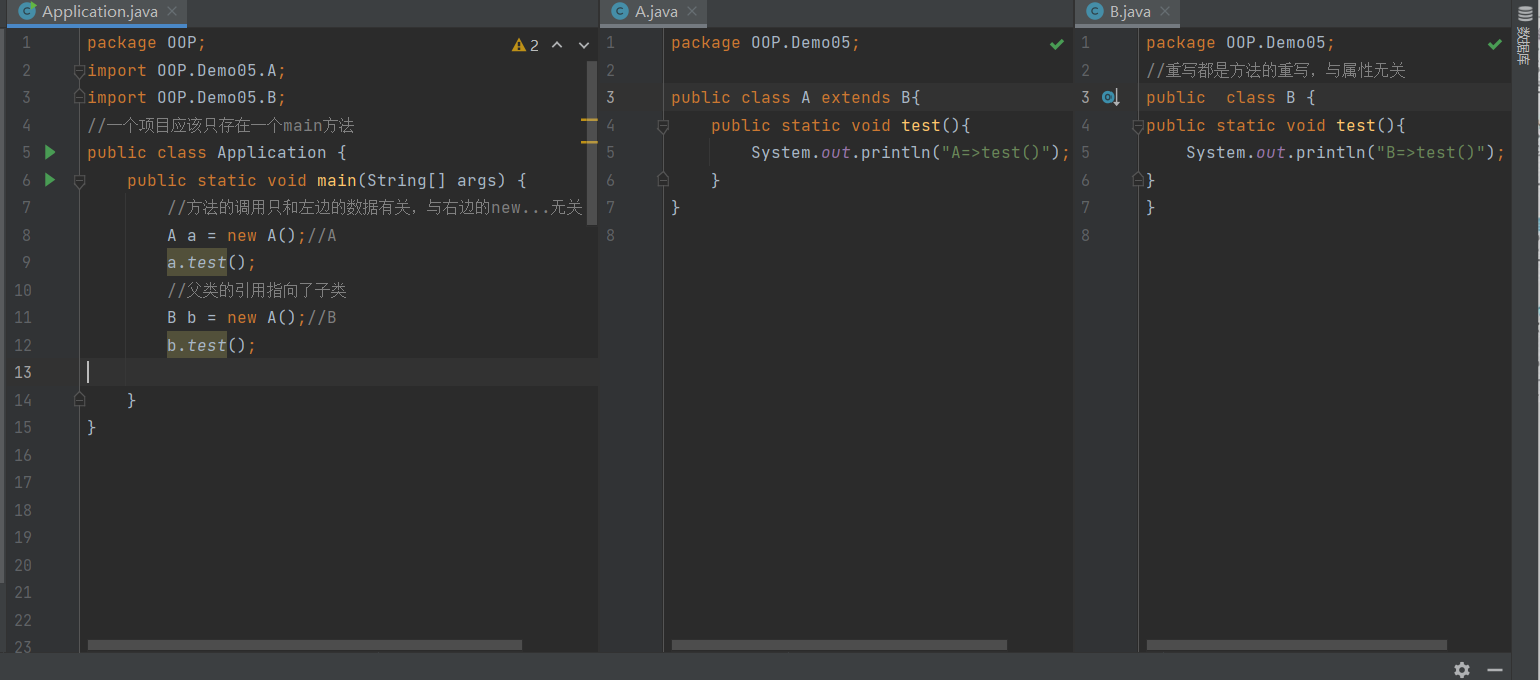This screenshot has width=1540, height=680.
Task: Click line number 13 in Application.java gutter
Action: pyautogui.click(x=23, y=372)
